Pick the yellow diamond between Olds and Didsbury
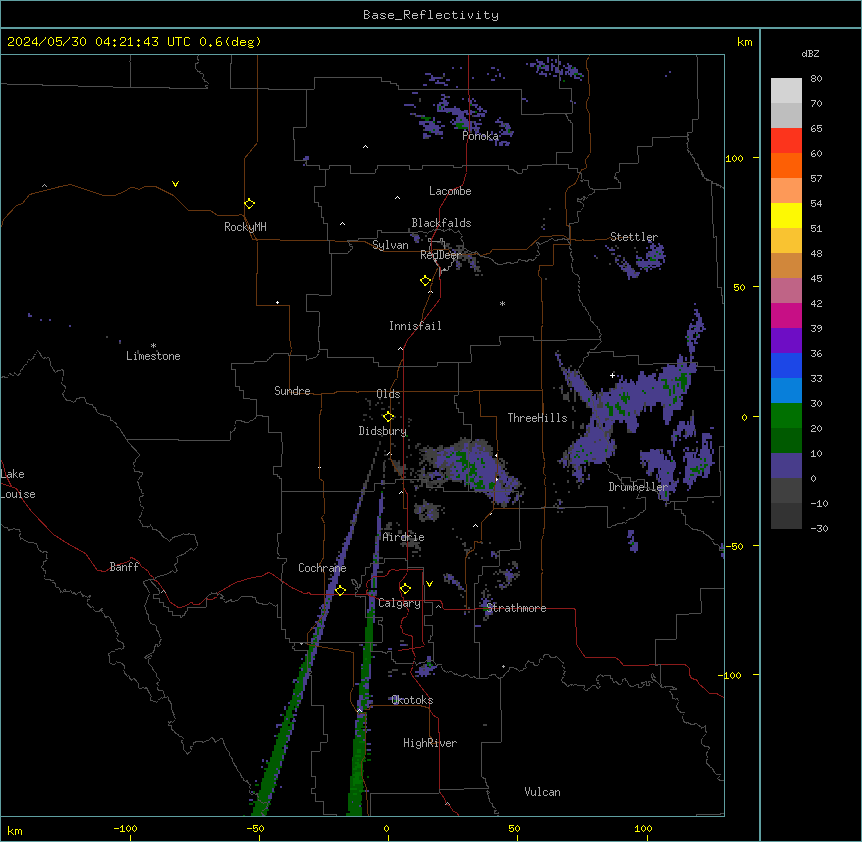The height and width of the screenshot is (842, 862). click(x=389, y=417)
